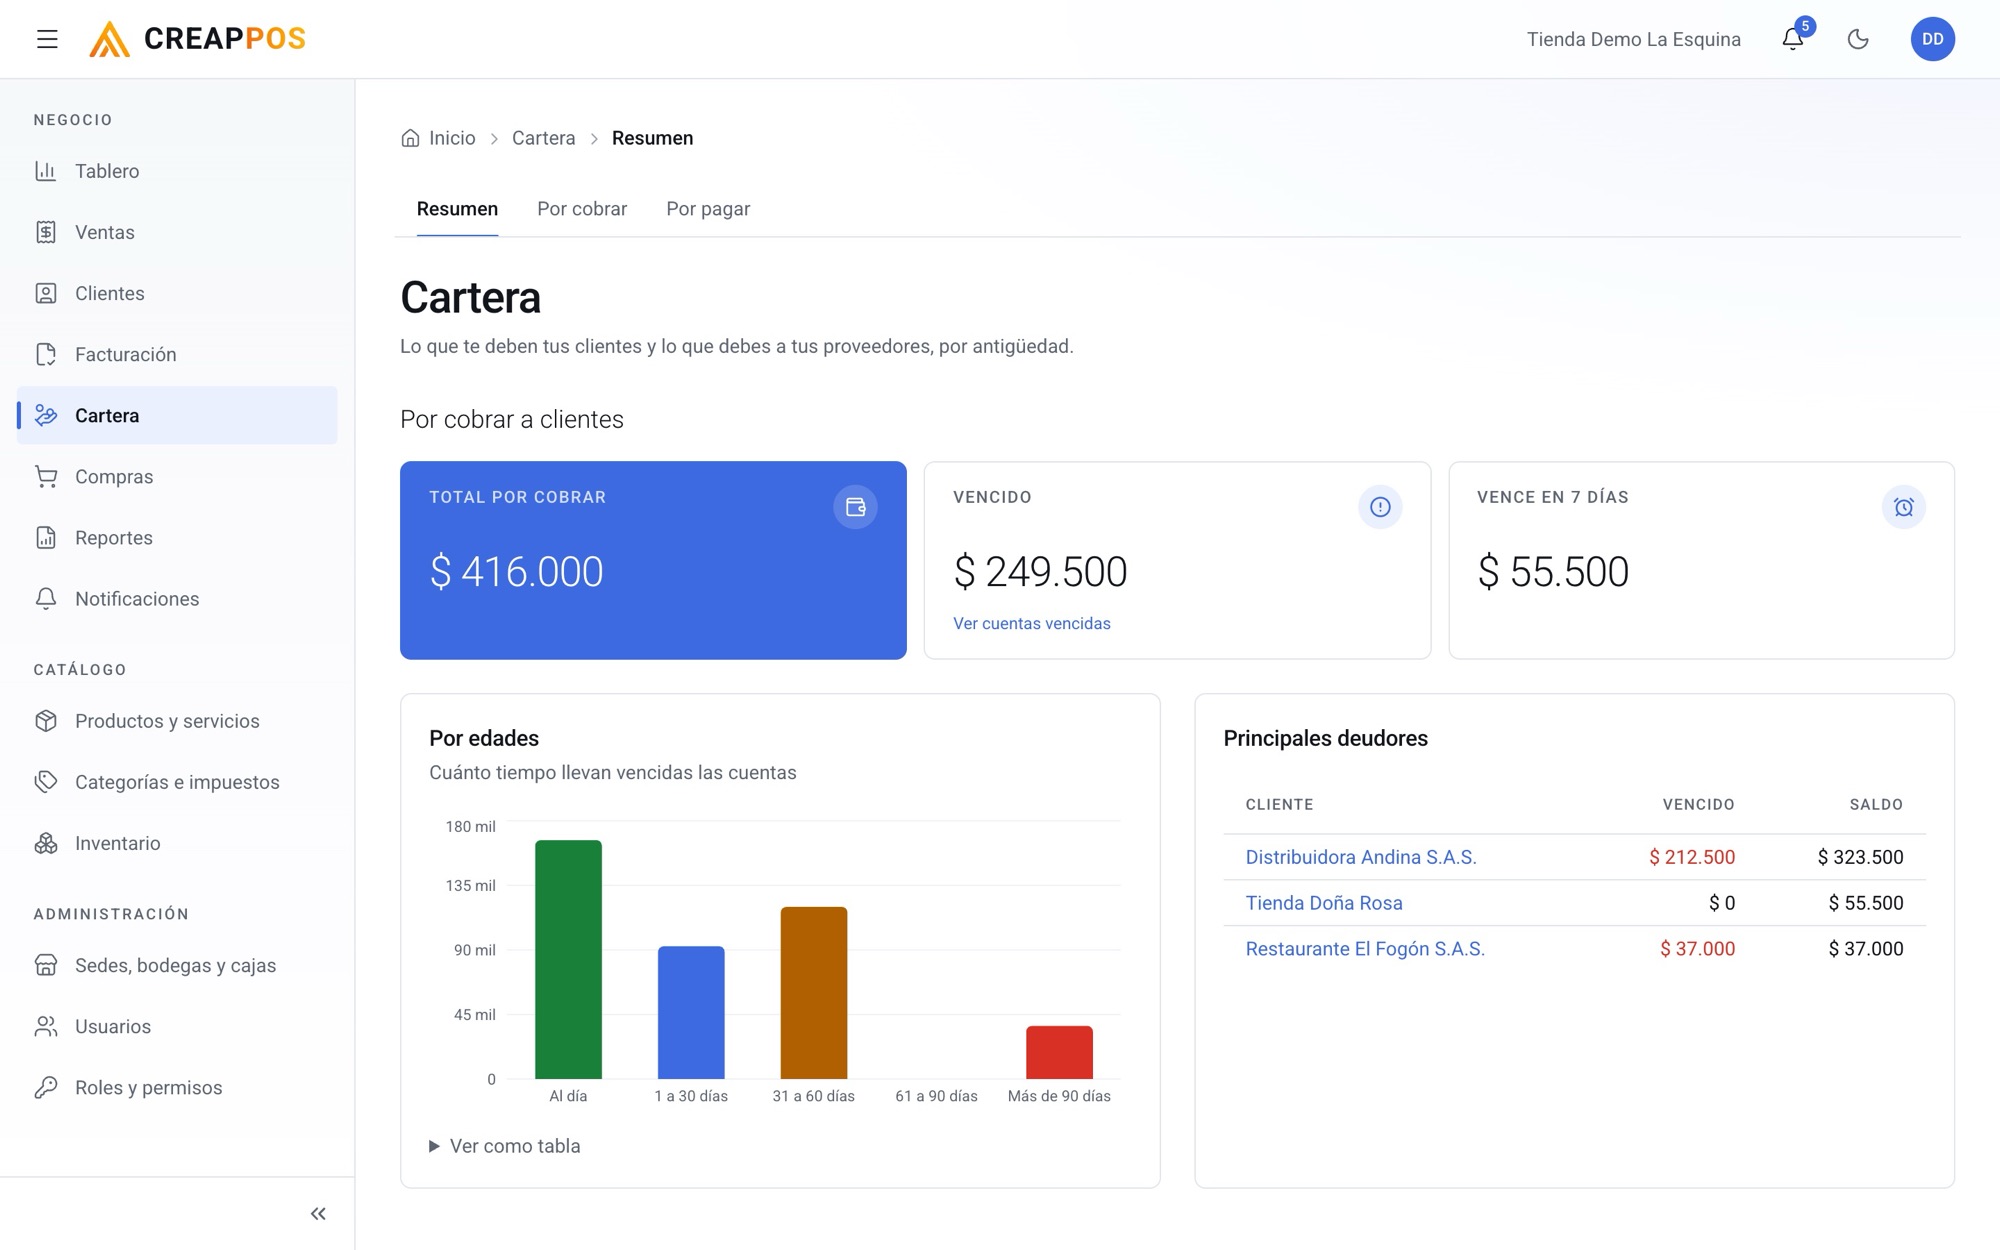Open Productos y servicios

click(177, 721)
